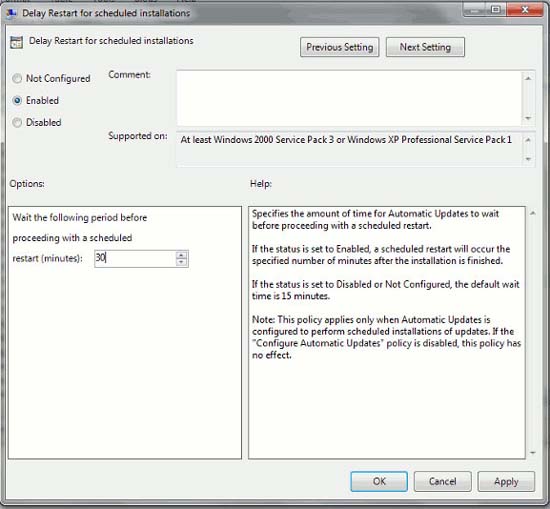550x509 pixels.
Task: Click Previous Setting button
Action: [x=340, y=47]
